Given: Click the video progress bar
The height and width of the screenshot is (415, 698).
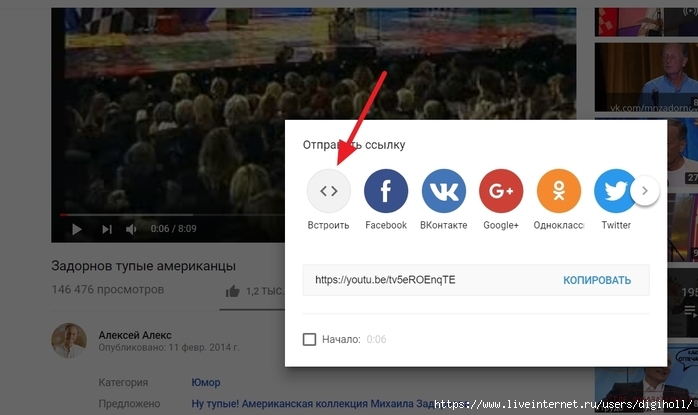Looking at the screenshot, I should 172,215.
